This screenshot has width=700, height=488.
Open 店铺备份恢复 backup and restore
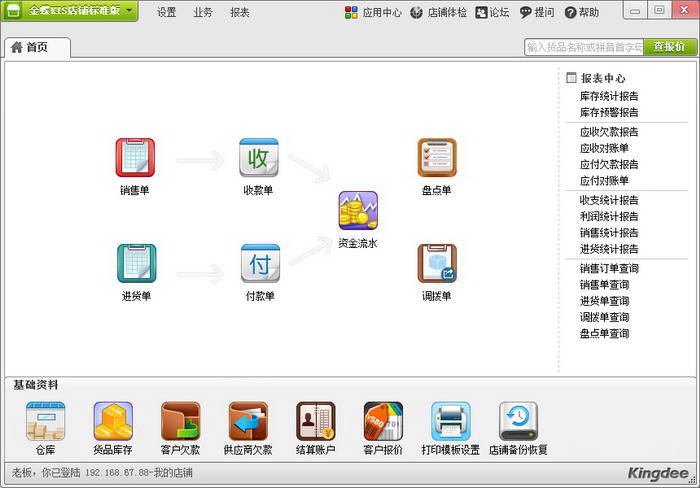[x=518, y=422]
